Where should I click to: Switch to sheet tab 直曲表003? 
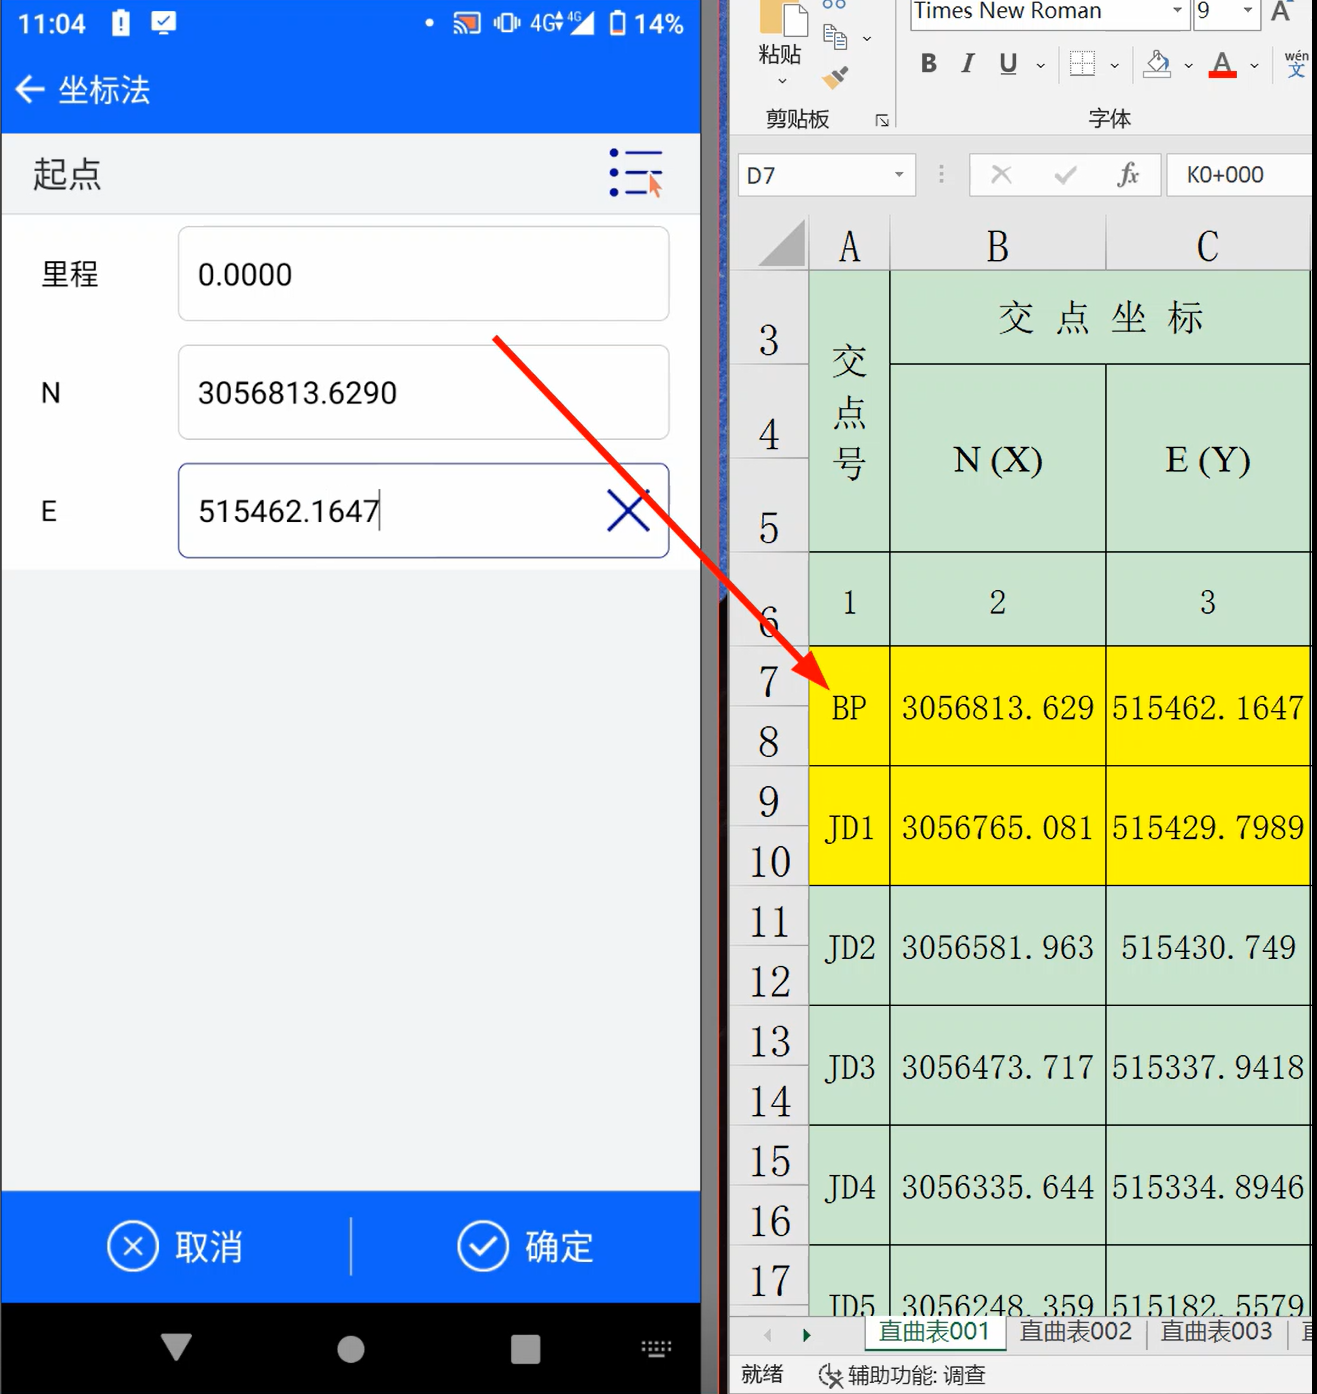[1216, 1332]
